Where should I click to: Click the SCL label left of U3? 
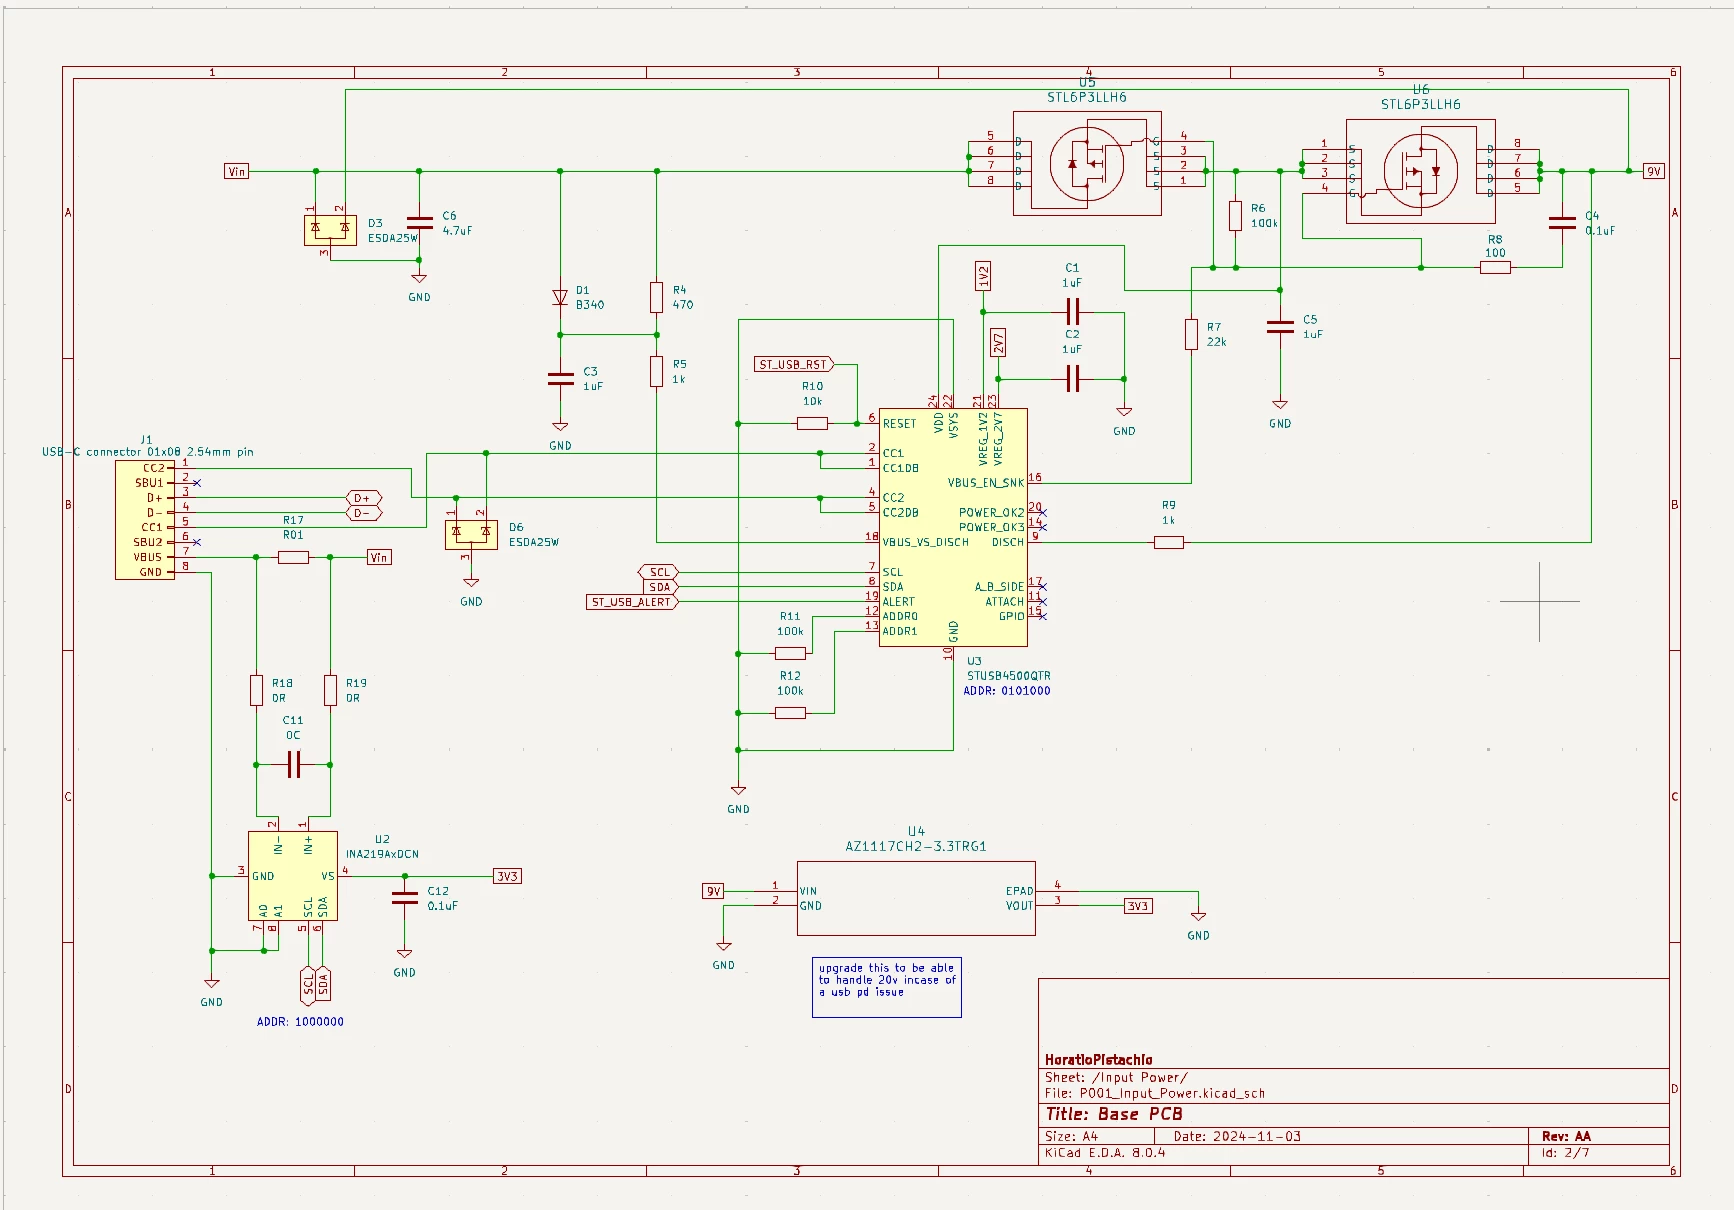[659, 572]
